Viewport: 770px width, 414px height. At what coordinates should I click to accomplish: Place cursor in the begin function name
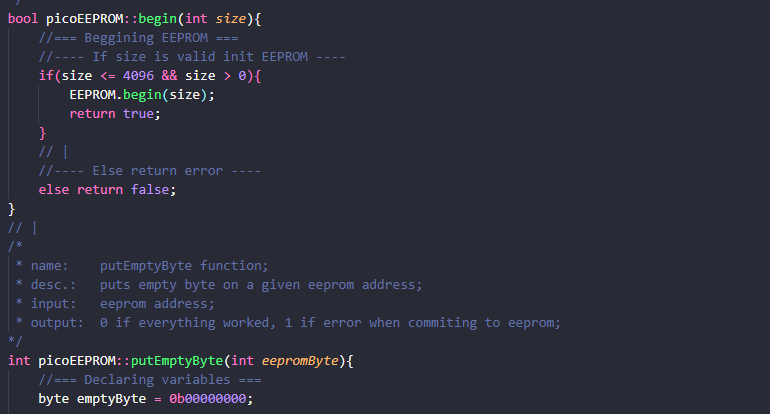point(157,19)
